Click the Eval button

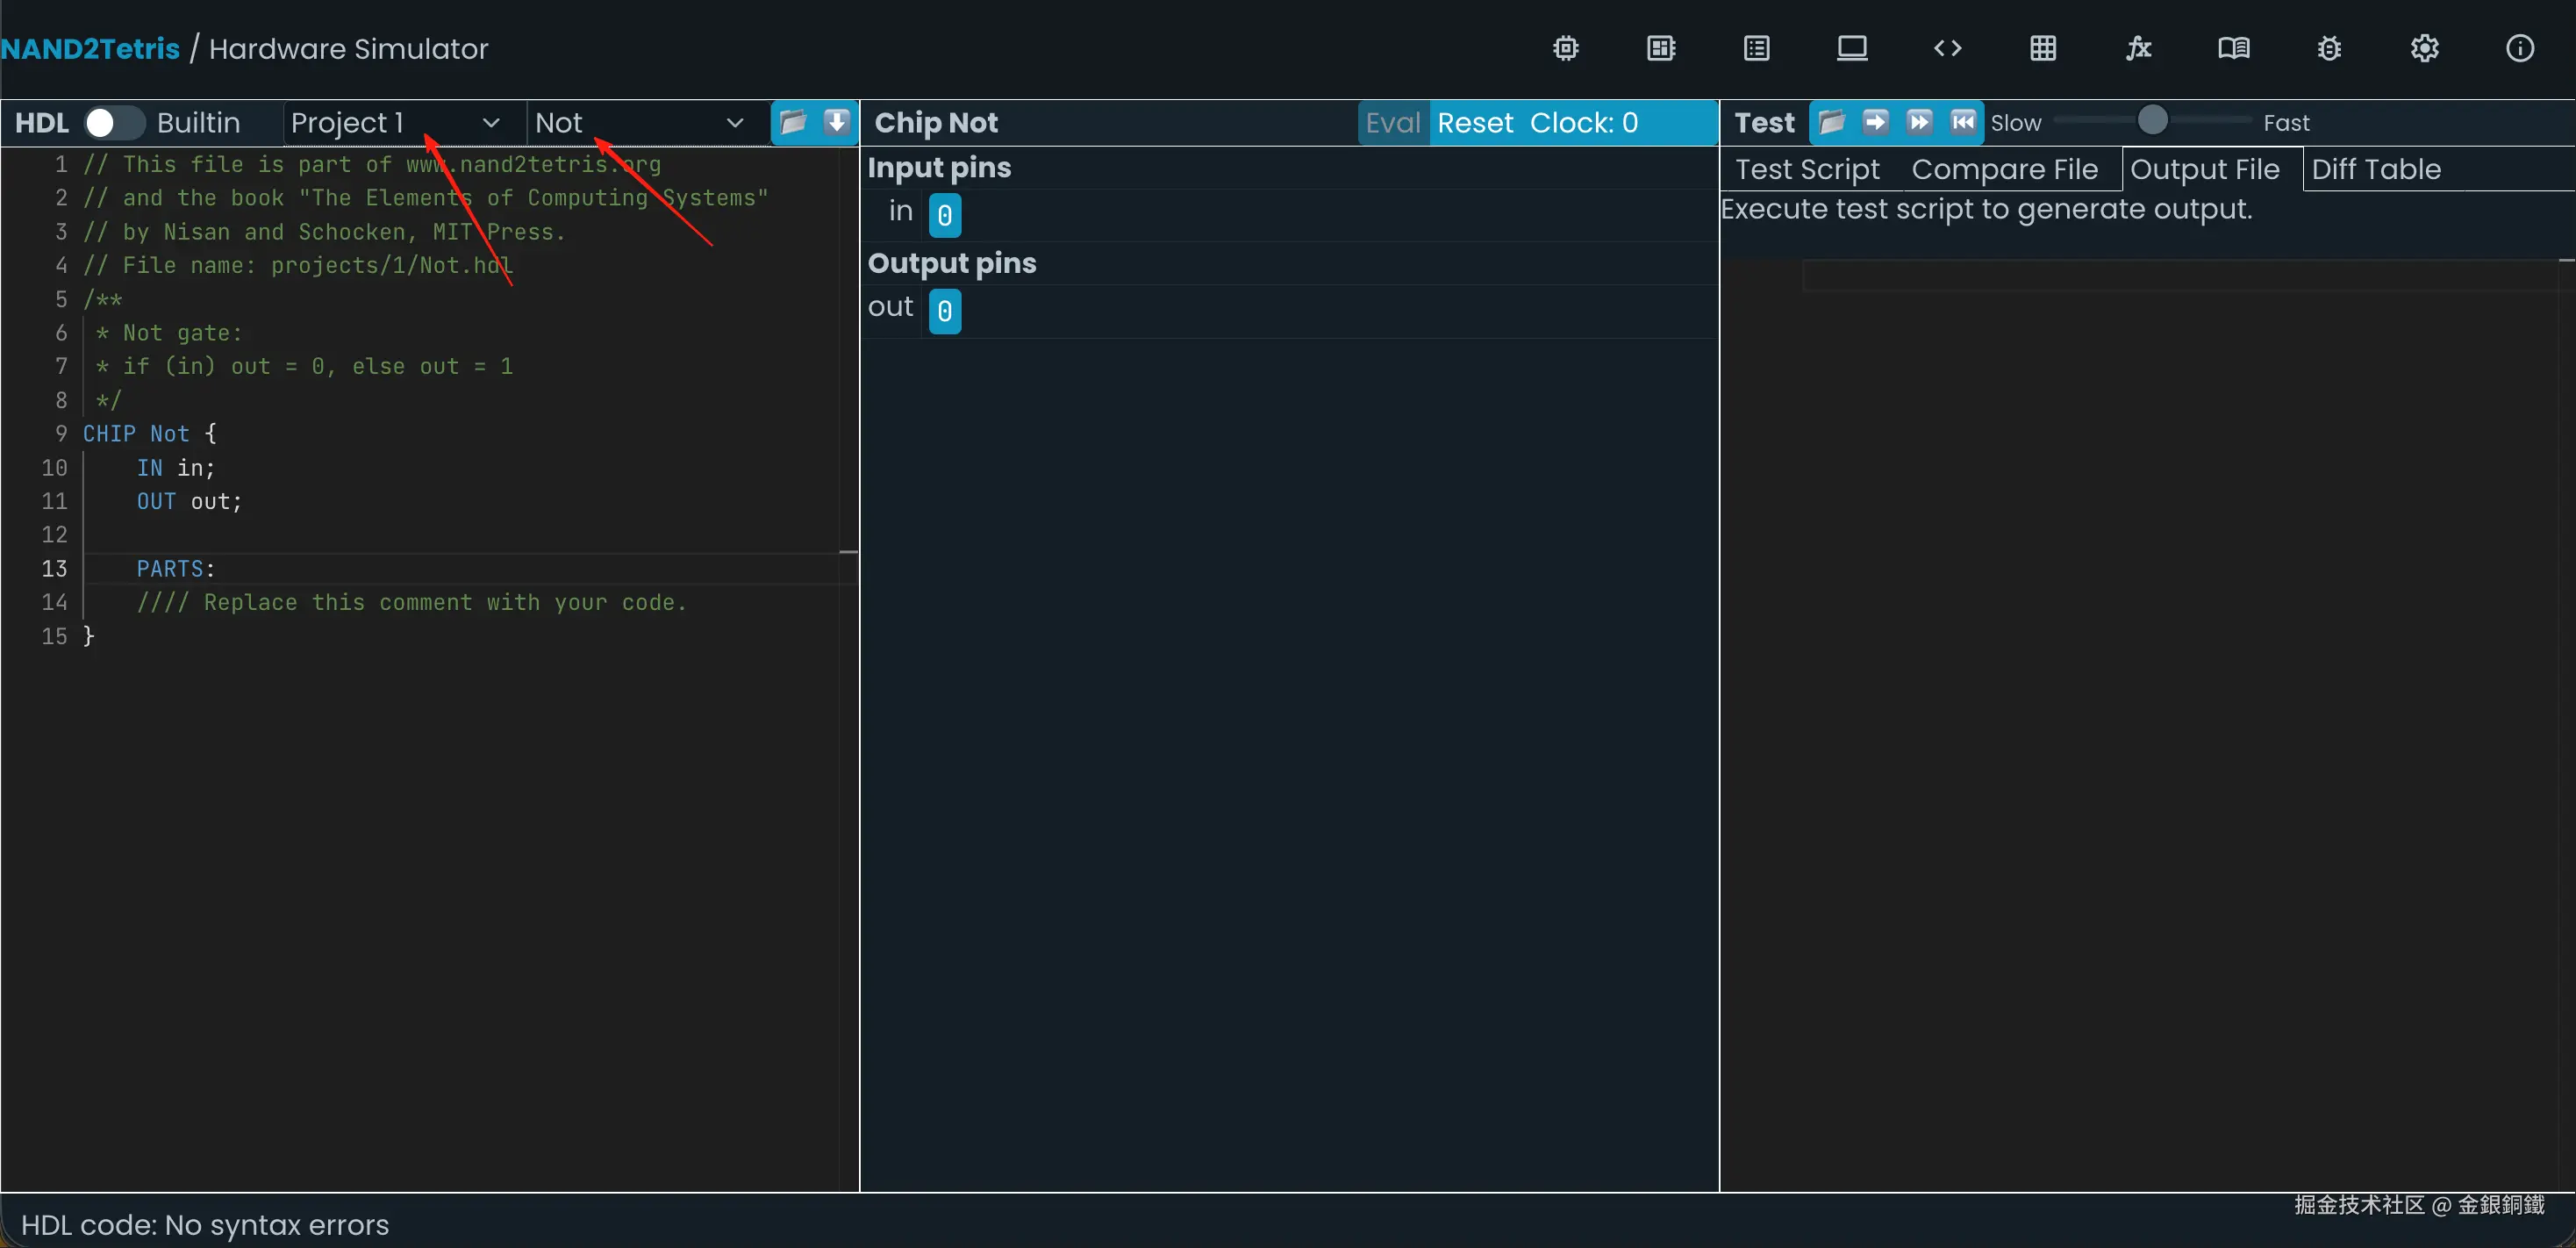[x=1392, y=123]
